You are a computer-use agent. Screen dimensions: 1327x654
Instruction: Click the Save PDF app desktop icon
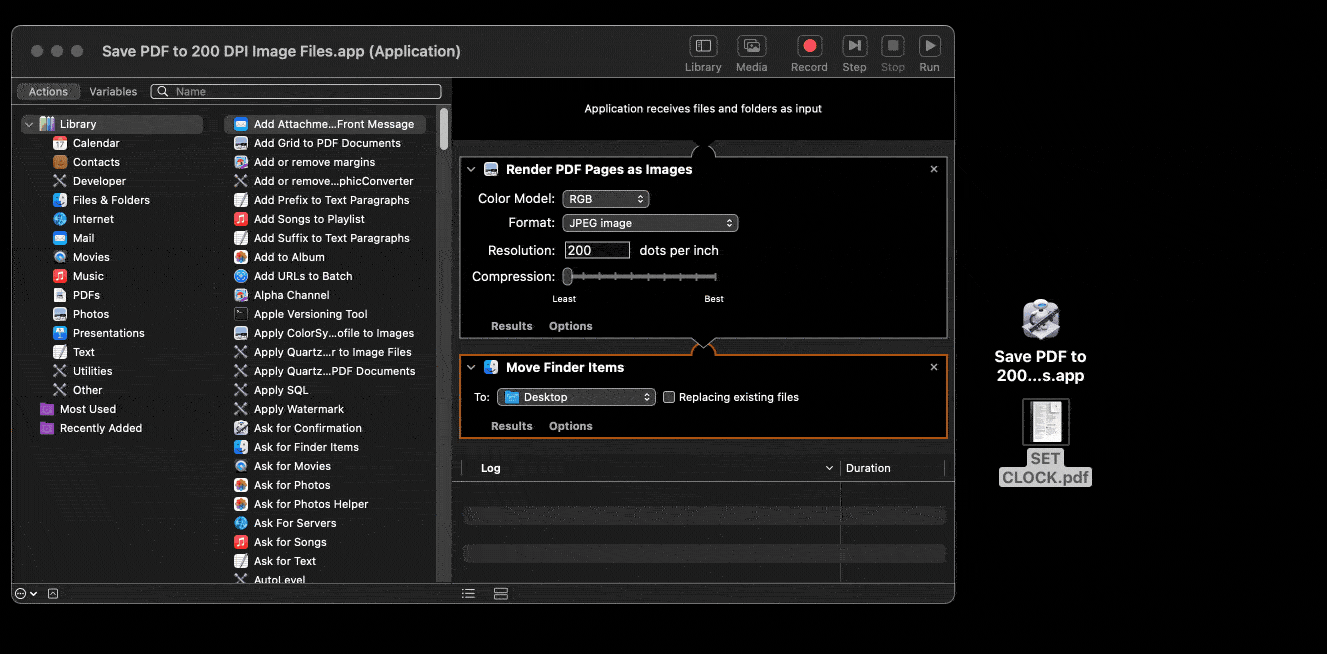click(x=1040, y=320)
